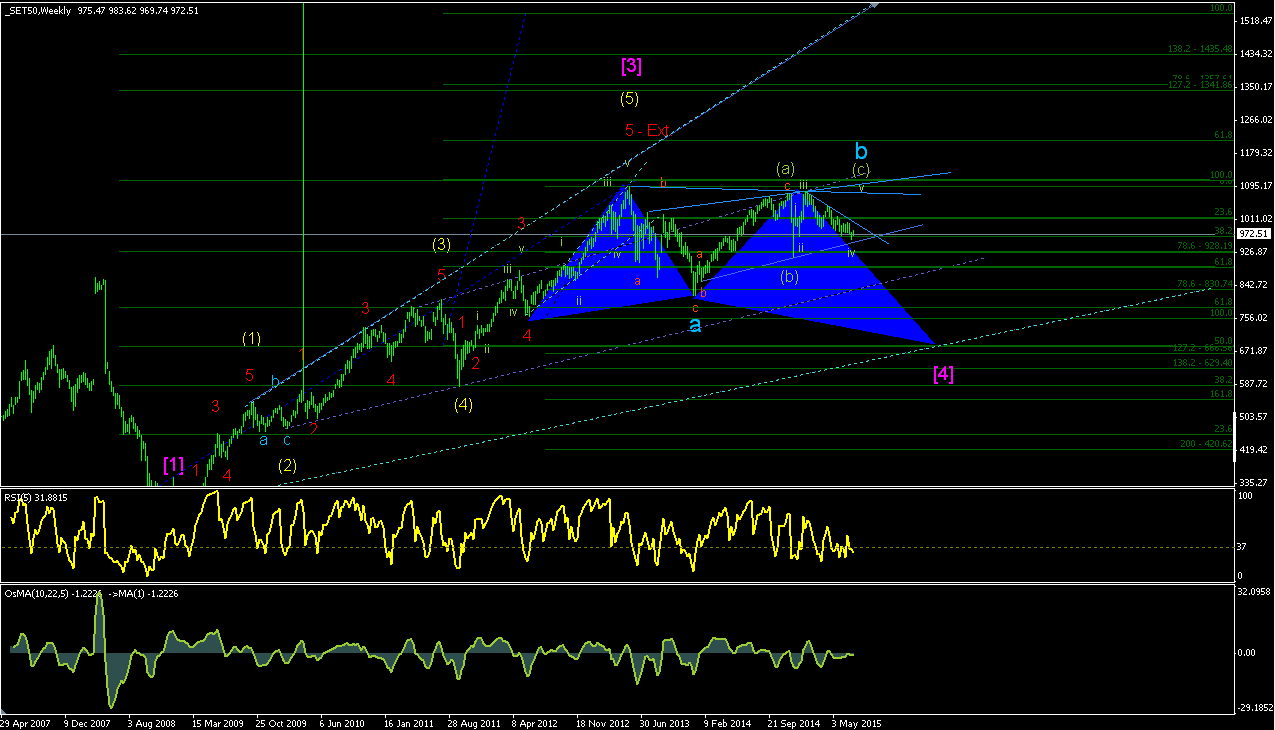Click the 842.72 price axis value
1275x730 pixels.
(x=1254, y=285)
